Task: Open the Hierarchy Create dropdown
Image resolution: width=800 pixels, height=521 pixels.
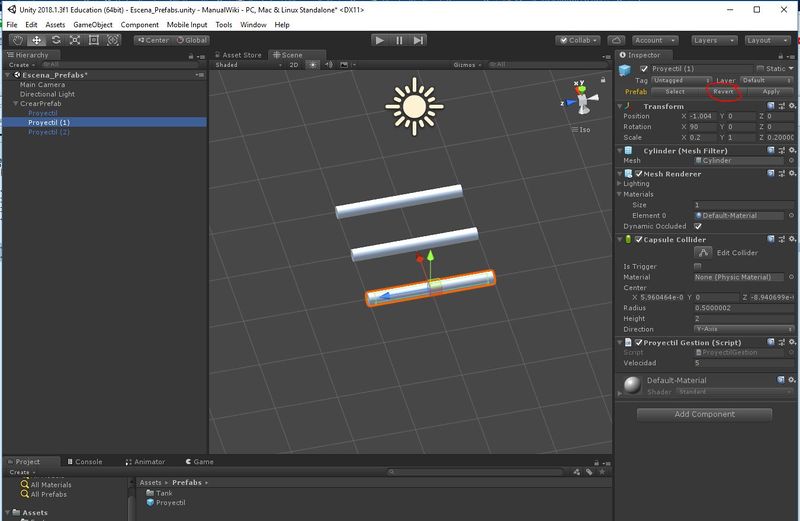Action: [22, 65]
